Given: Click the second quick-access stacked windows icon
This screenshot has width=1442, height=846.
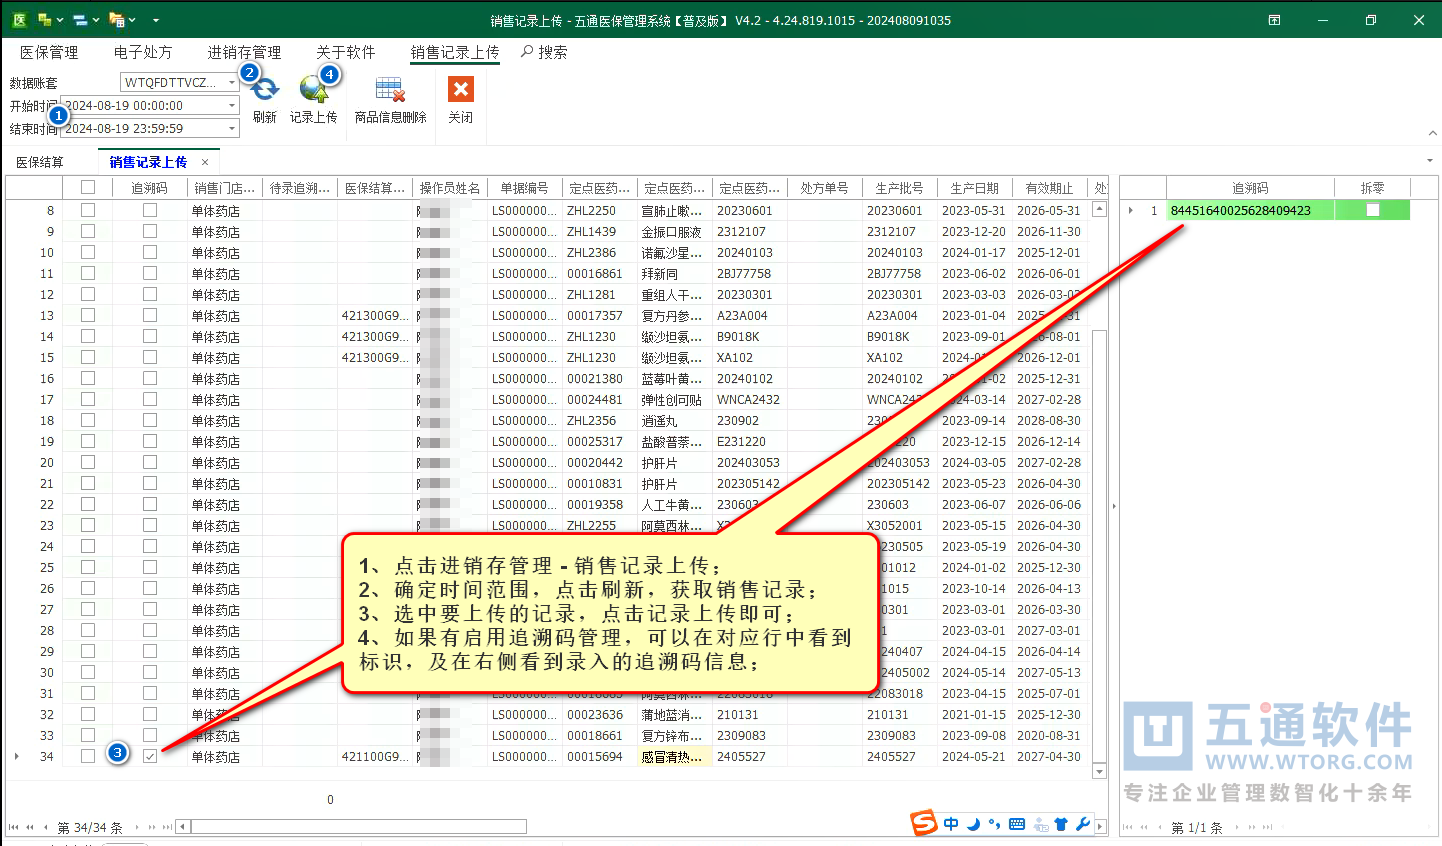Looking at the screenshot, I should pos(80,20).
